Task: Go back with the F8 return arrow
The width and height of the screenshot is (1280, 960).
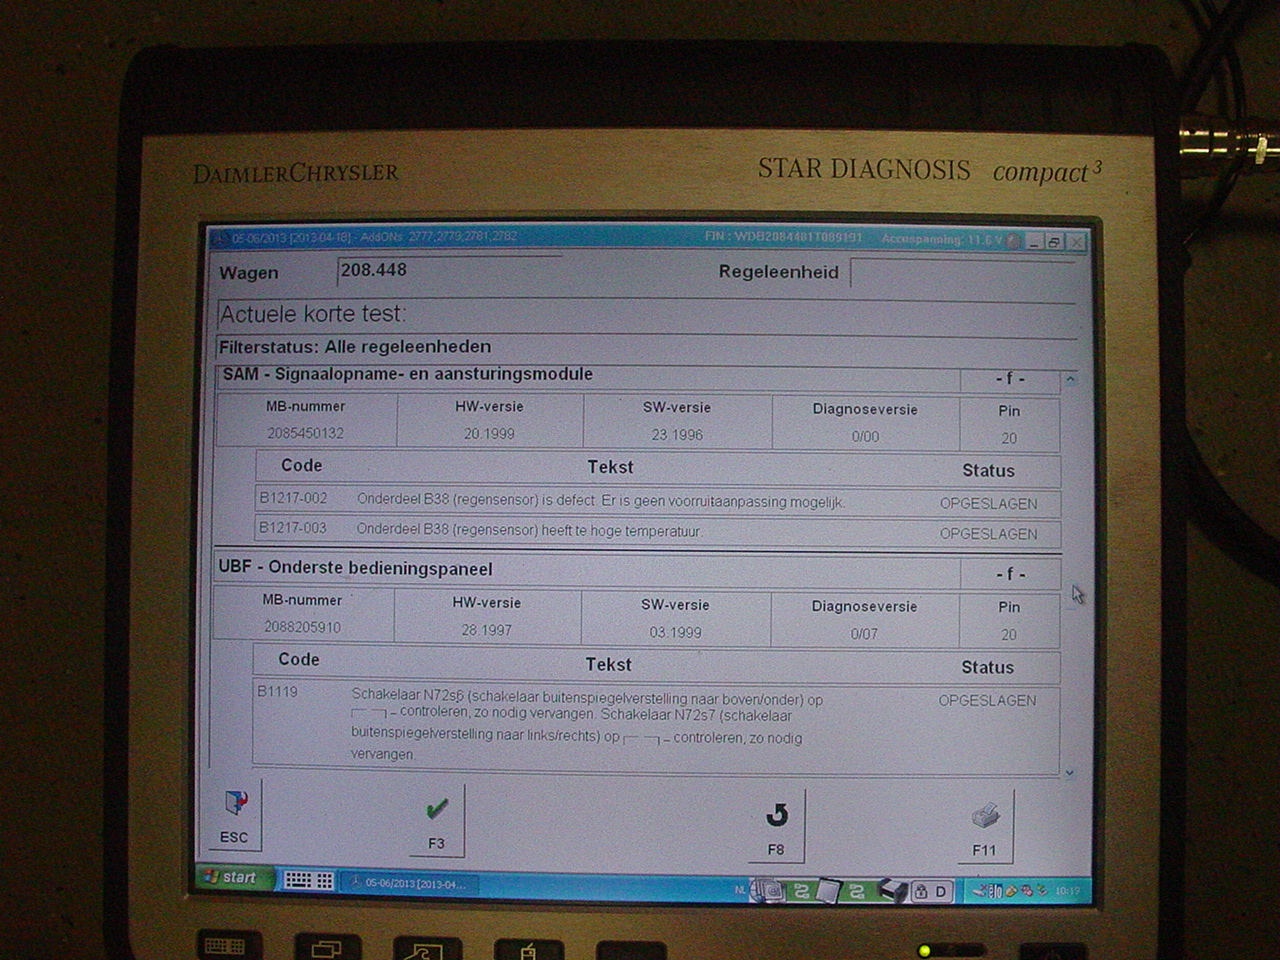Action: click(x=776, y=815)
